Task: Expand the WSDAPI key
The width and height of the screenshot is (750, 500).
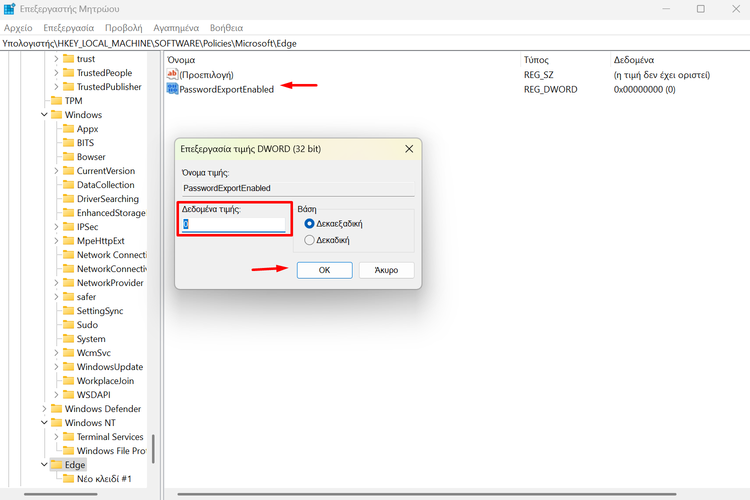Action: tap(56, 395)
